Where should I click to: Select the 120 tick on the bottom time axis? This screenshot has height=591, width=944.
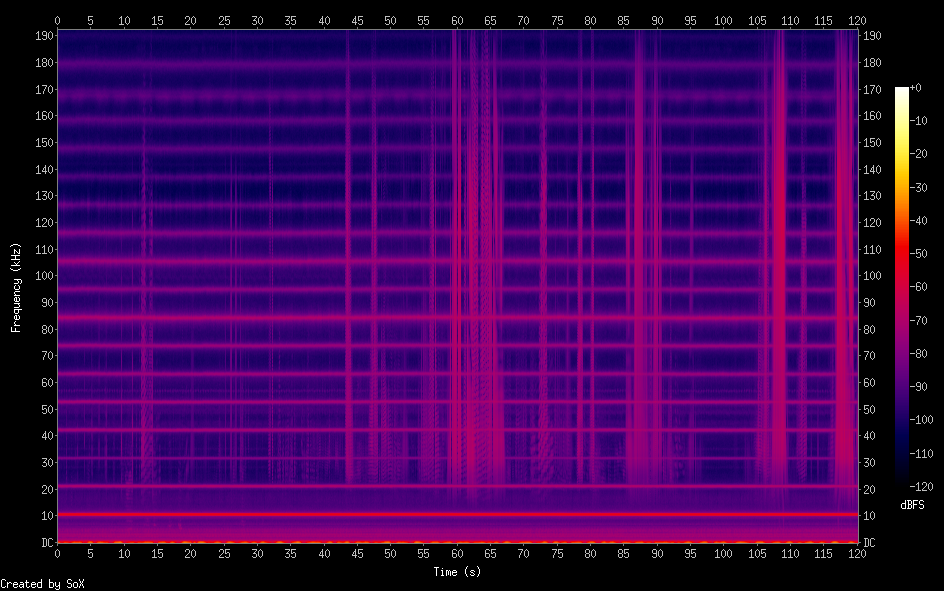[x=857, y=553]
